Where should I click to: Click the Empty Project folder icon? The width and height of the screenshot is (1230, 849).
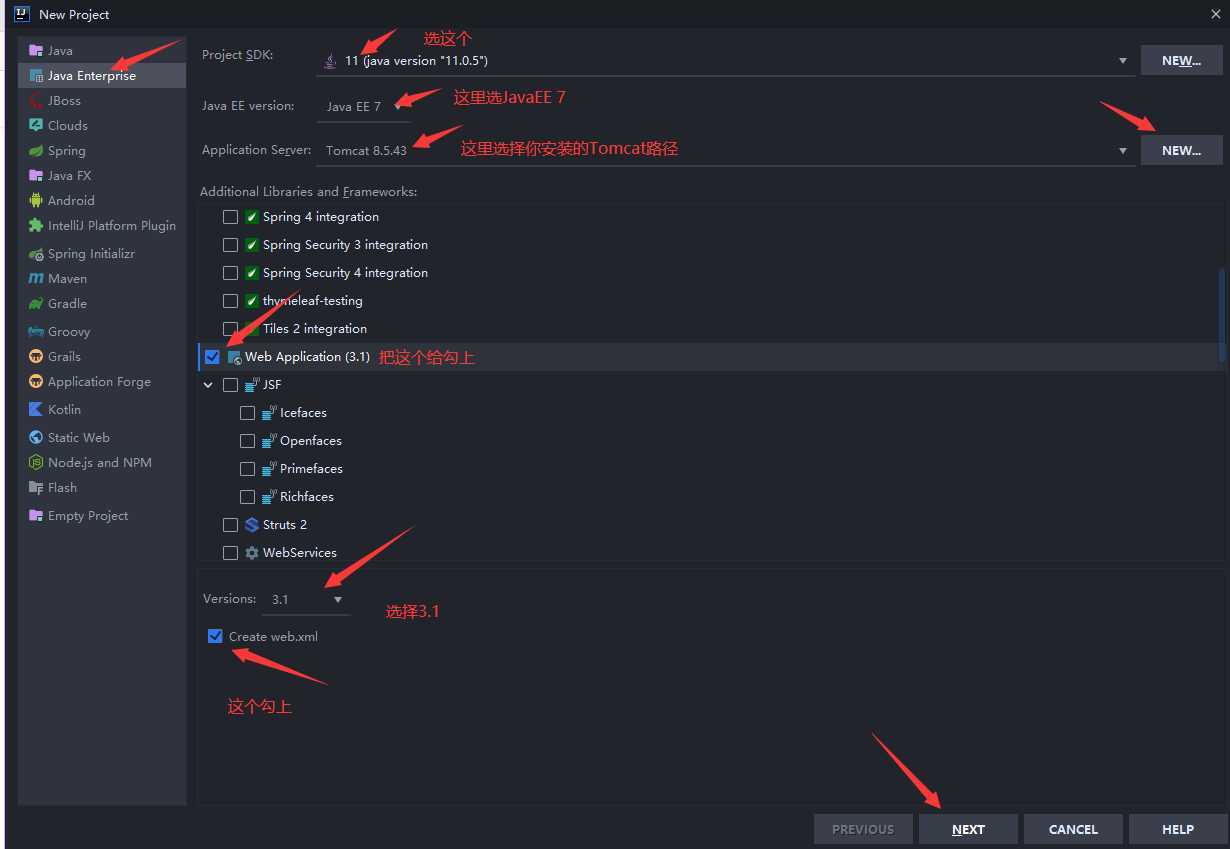pos(36,515)
